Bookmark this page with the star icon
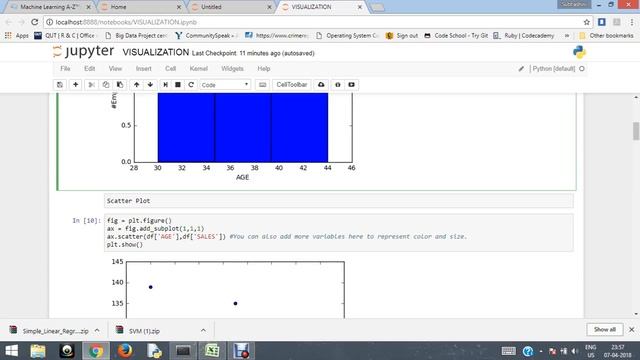 tap(587, 22)
